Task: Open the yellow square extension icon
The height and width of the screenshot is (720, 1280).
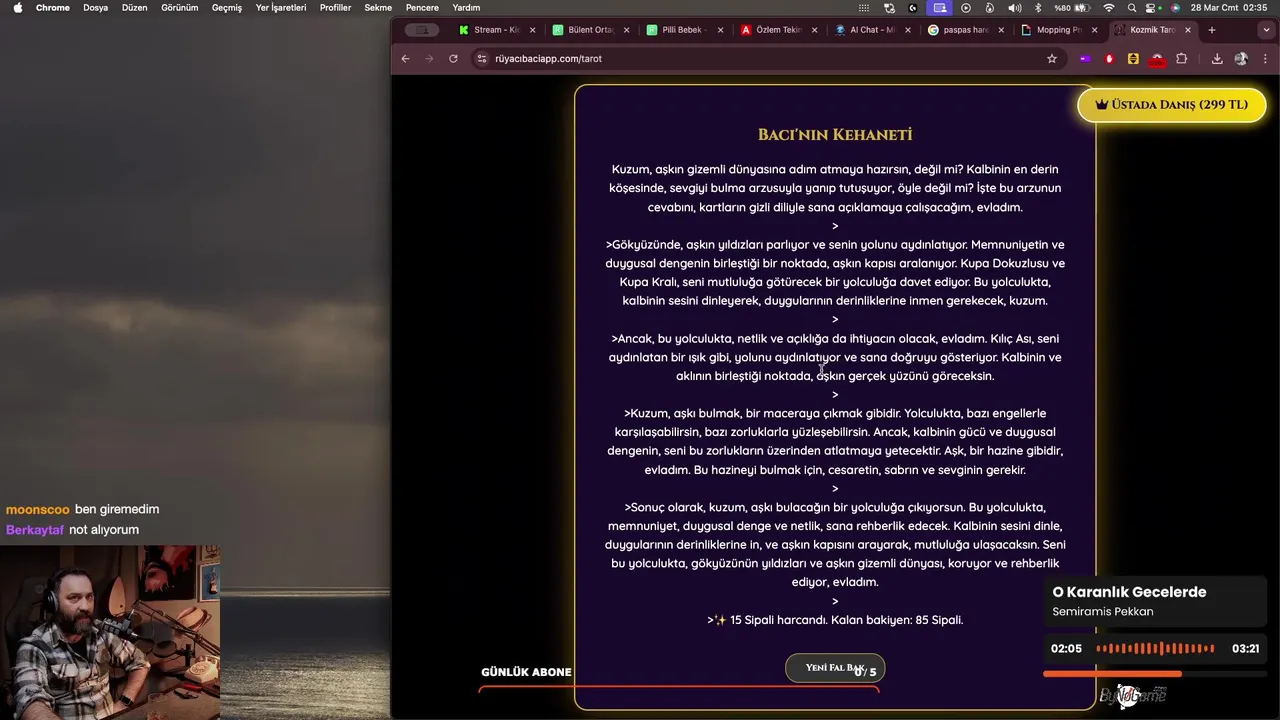Action: pyautogui.click(x=1133, y=59)
